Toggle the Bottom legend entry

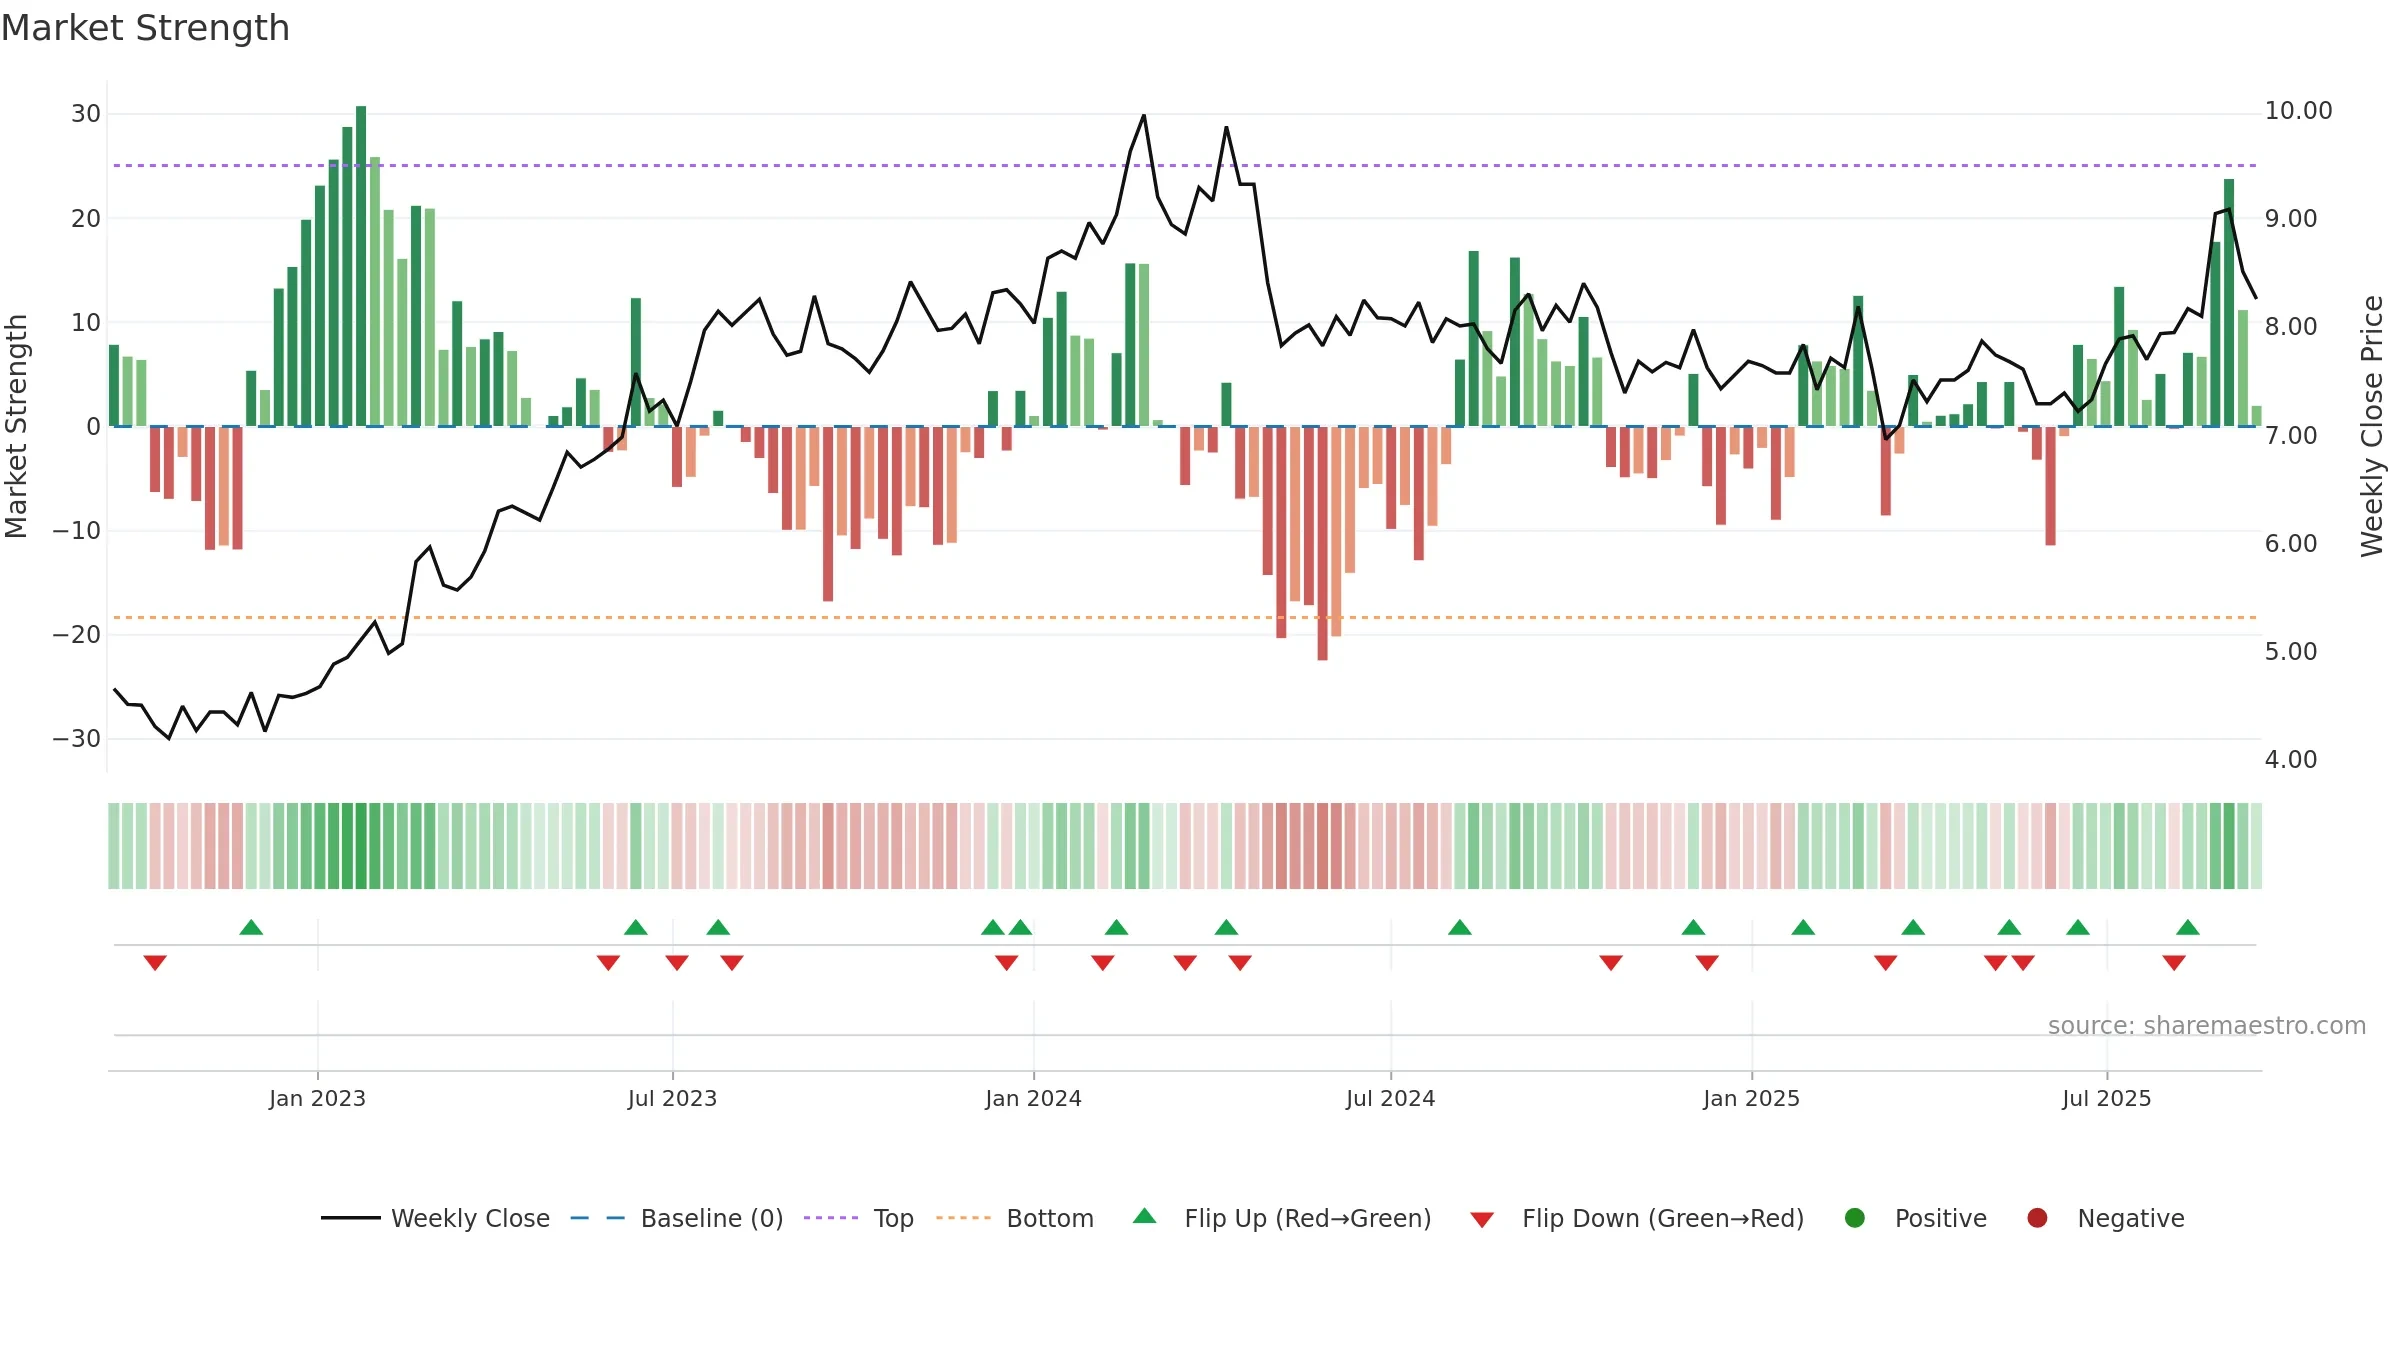pyautogui.click(x=1015, y=1218)
